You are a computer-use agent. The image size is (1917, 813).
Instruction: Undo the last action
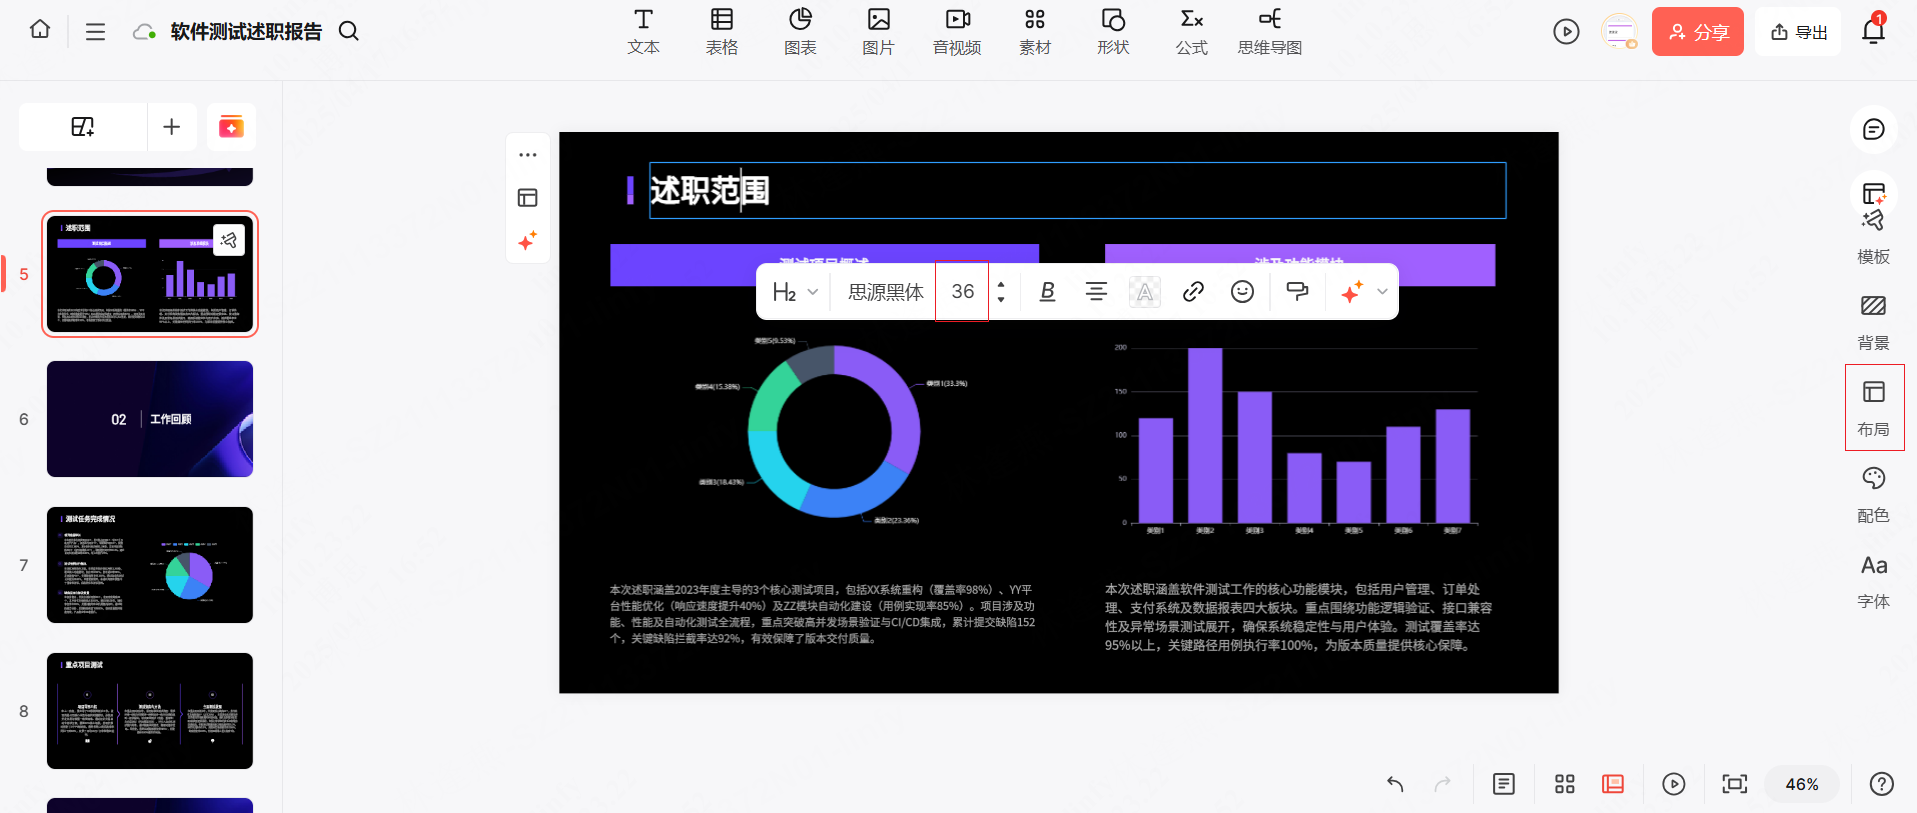(x=1395, y=784)
